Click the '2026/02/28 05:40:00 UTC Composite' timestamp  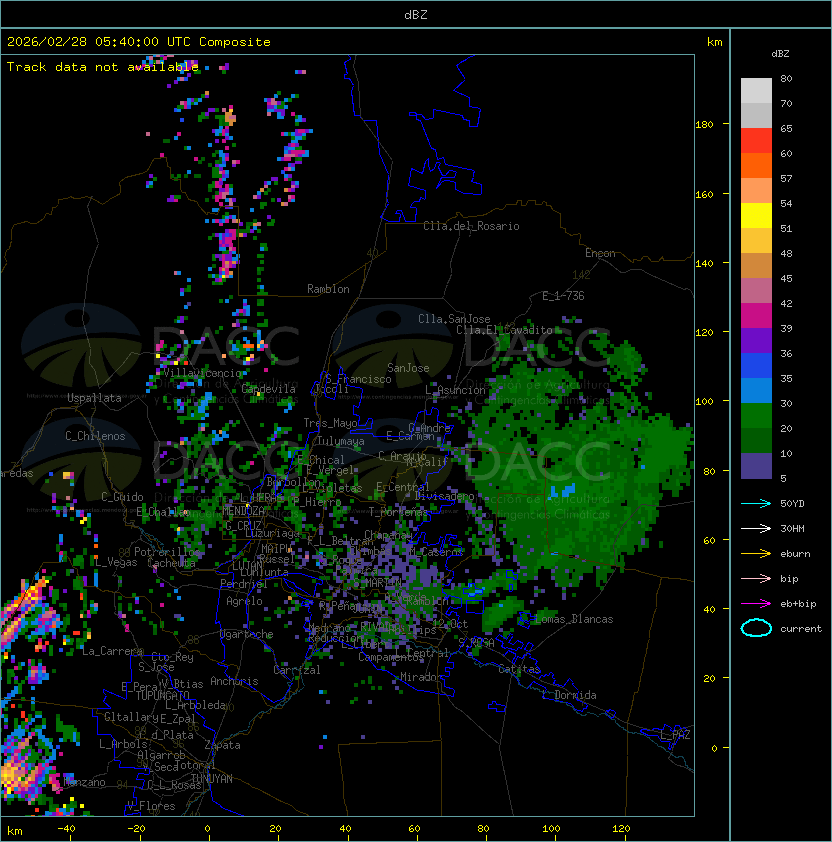click(x=139, y=42)
